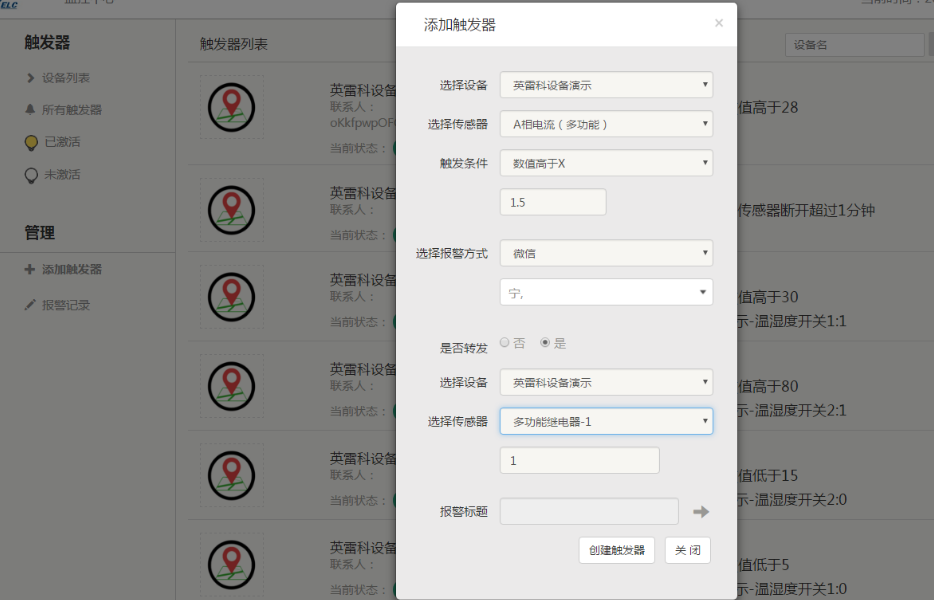934x600 pixels.
Task: Click the 关闭 button
Action: (x=687, y=550)
